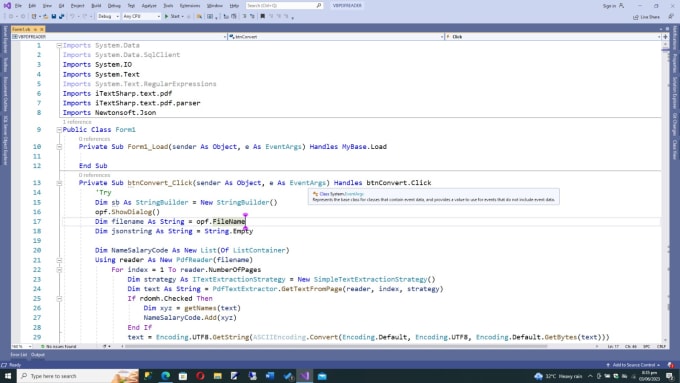Viewport: 680px width, 383px height.
Task: Collapse the Form1_Load sub
Action: click(x=59, y=147)
